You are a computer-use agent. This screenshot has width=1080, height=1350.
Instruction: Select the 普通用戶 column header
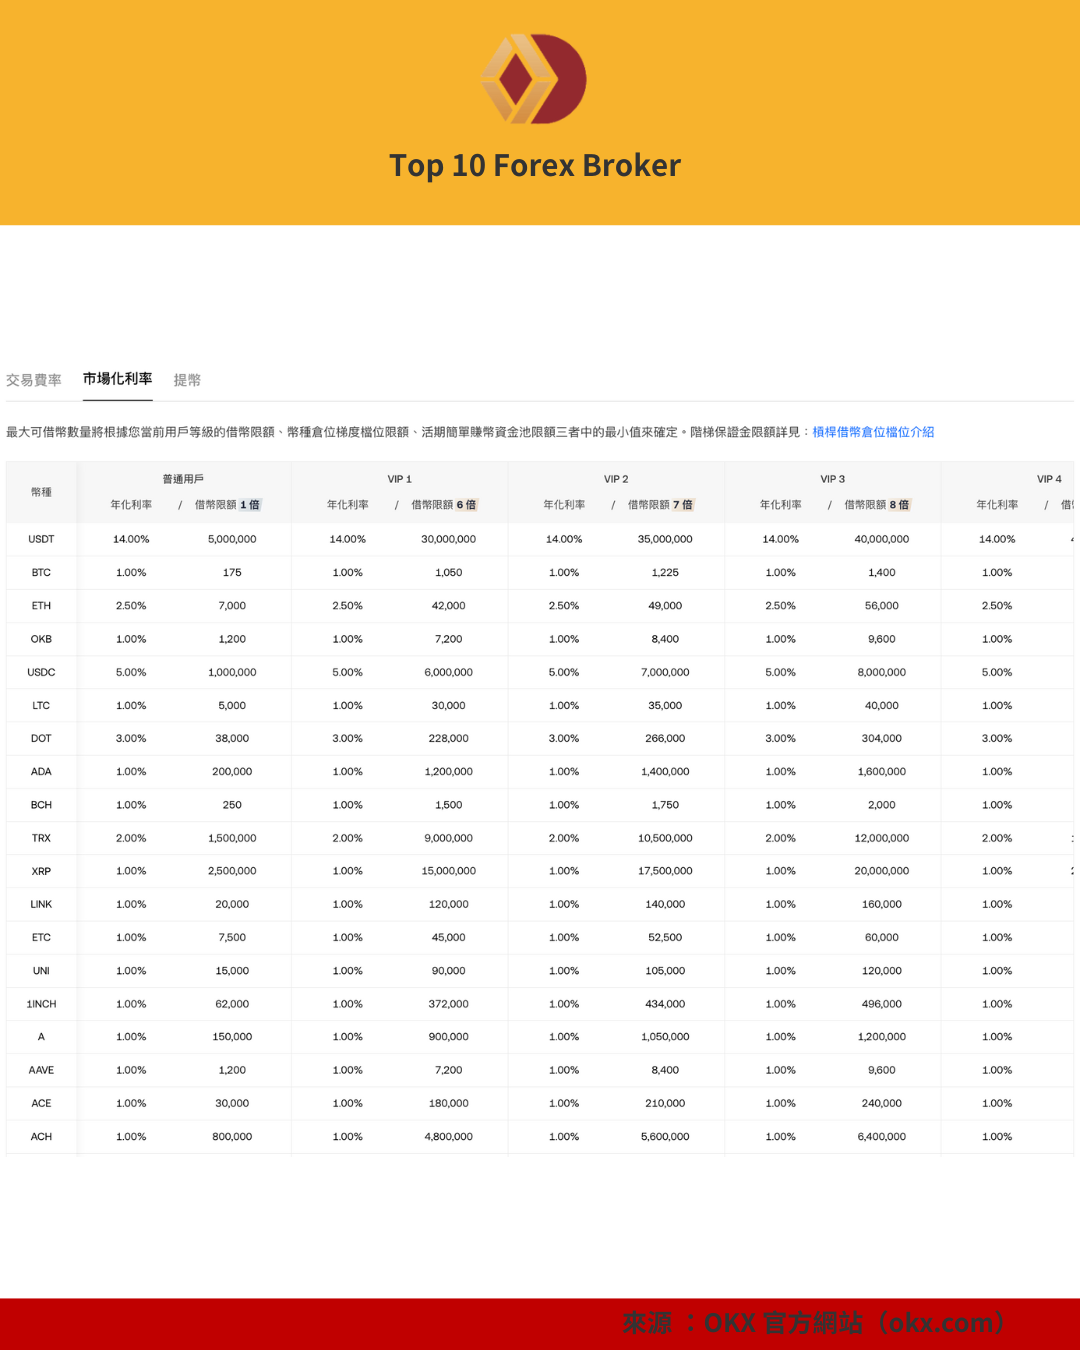click(x=183, y=479)
